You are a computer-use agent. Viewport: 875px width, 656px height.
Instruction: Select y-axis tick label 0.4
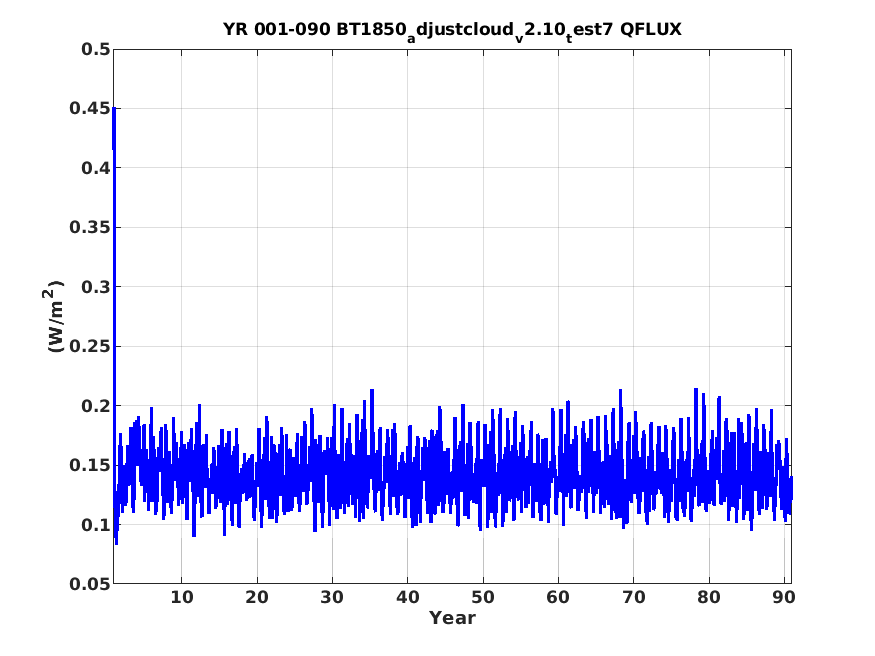(x=96, y=167)
